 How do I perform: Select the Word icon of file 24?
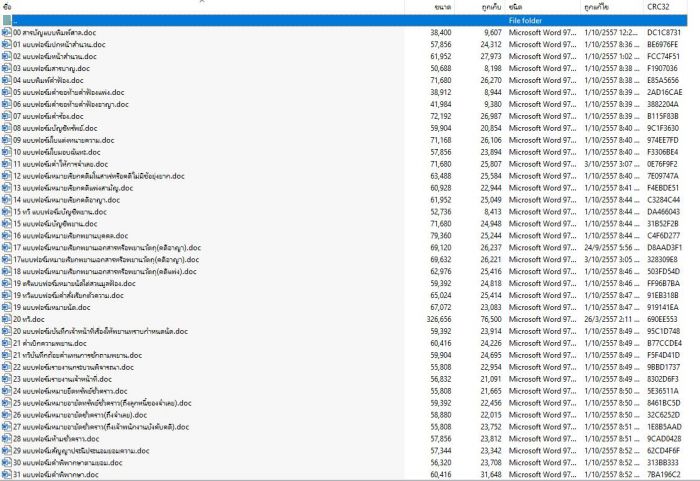(x=7, y=391)
